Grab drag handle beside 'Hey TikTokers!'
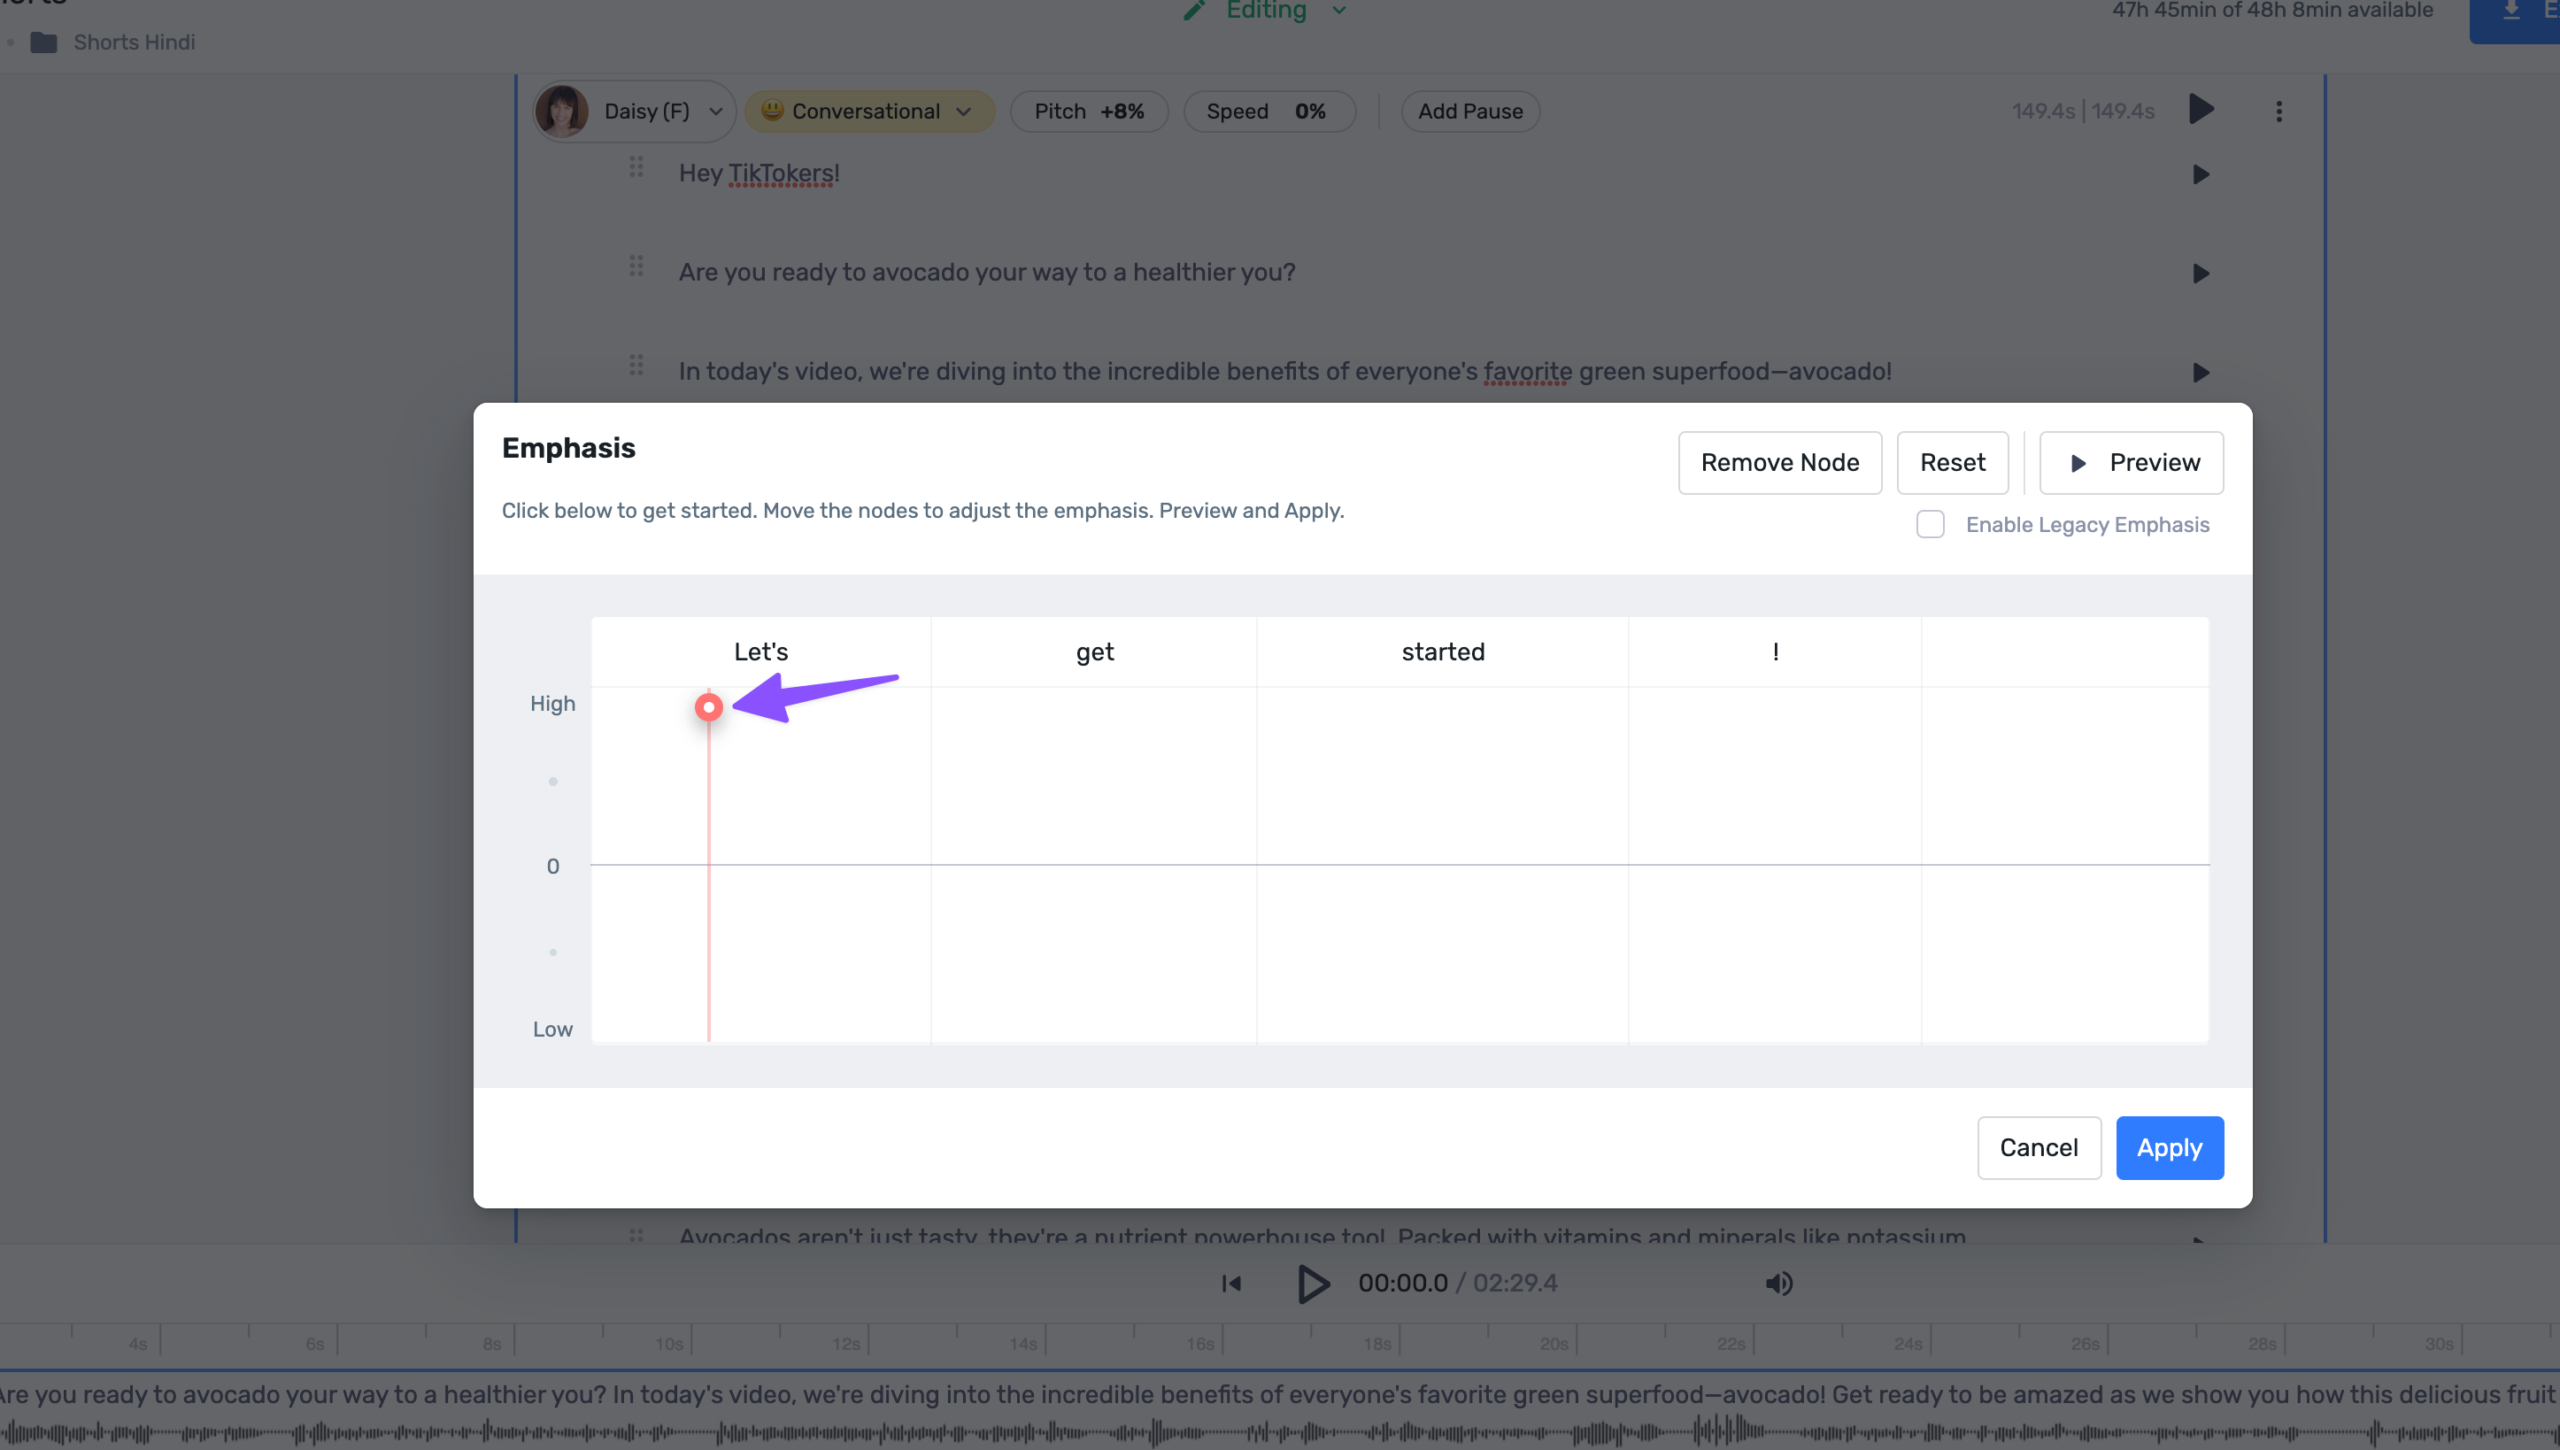 tap(636, 167)
